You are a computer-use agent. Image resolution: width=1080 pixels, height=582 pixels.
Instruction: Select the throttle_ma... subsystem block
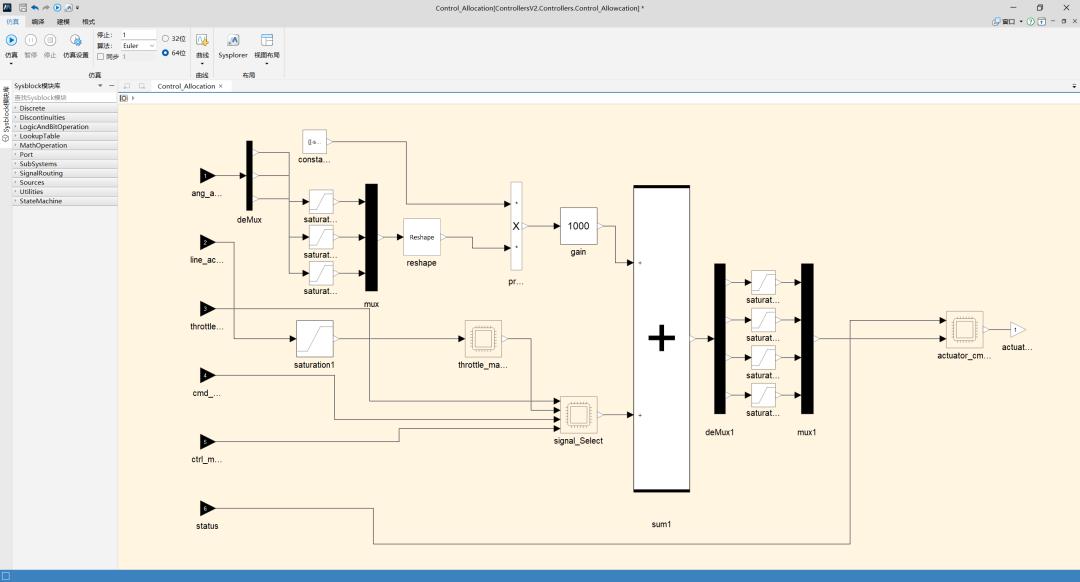[483, 339]
